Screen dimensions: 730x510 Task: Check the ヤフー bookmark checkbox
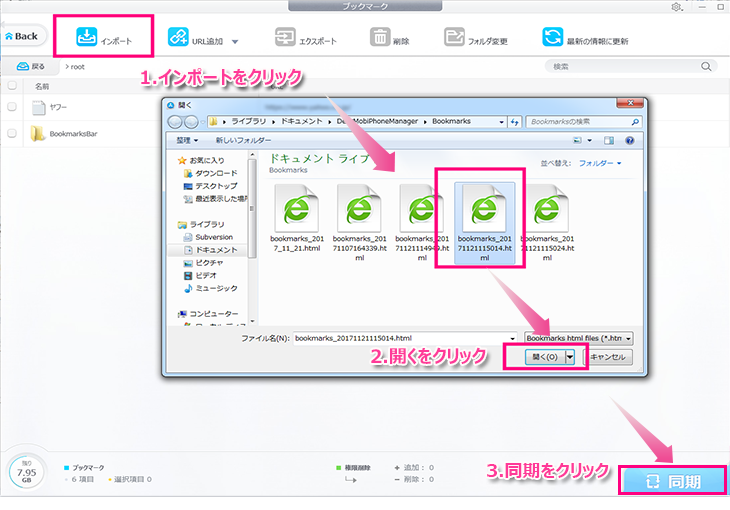click(x=12, y=106)
